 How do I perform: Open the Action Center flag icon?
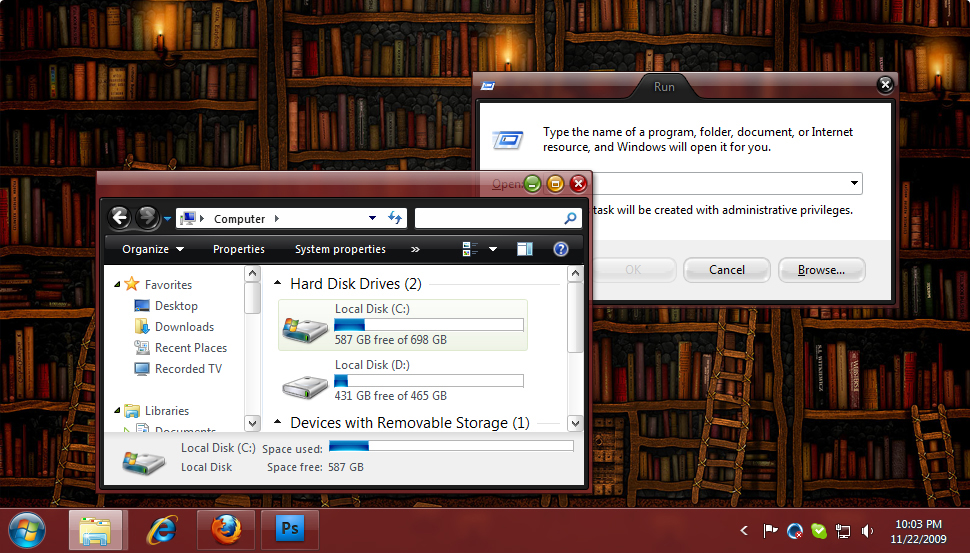pos(771,531)
